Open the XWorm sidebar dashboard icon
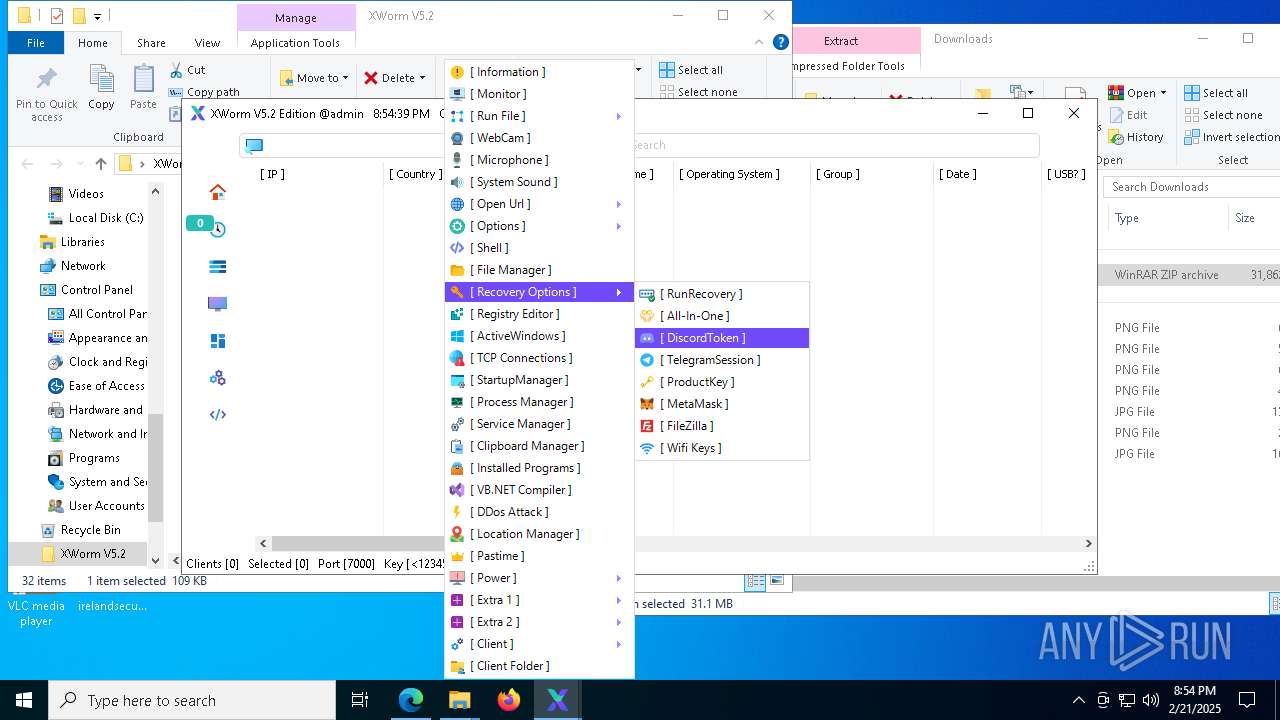The width and height of the screenshot is (1280, 720). click(217, 341)
